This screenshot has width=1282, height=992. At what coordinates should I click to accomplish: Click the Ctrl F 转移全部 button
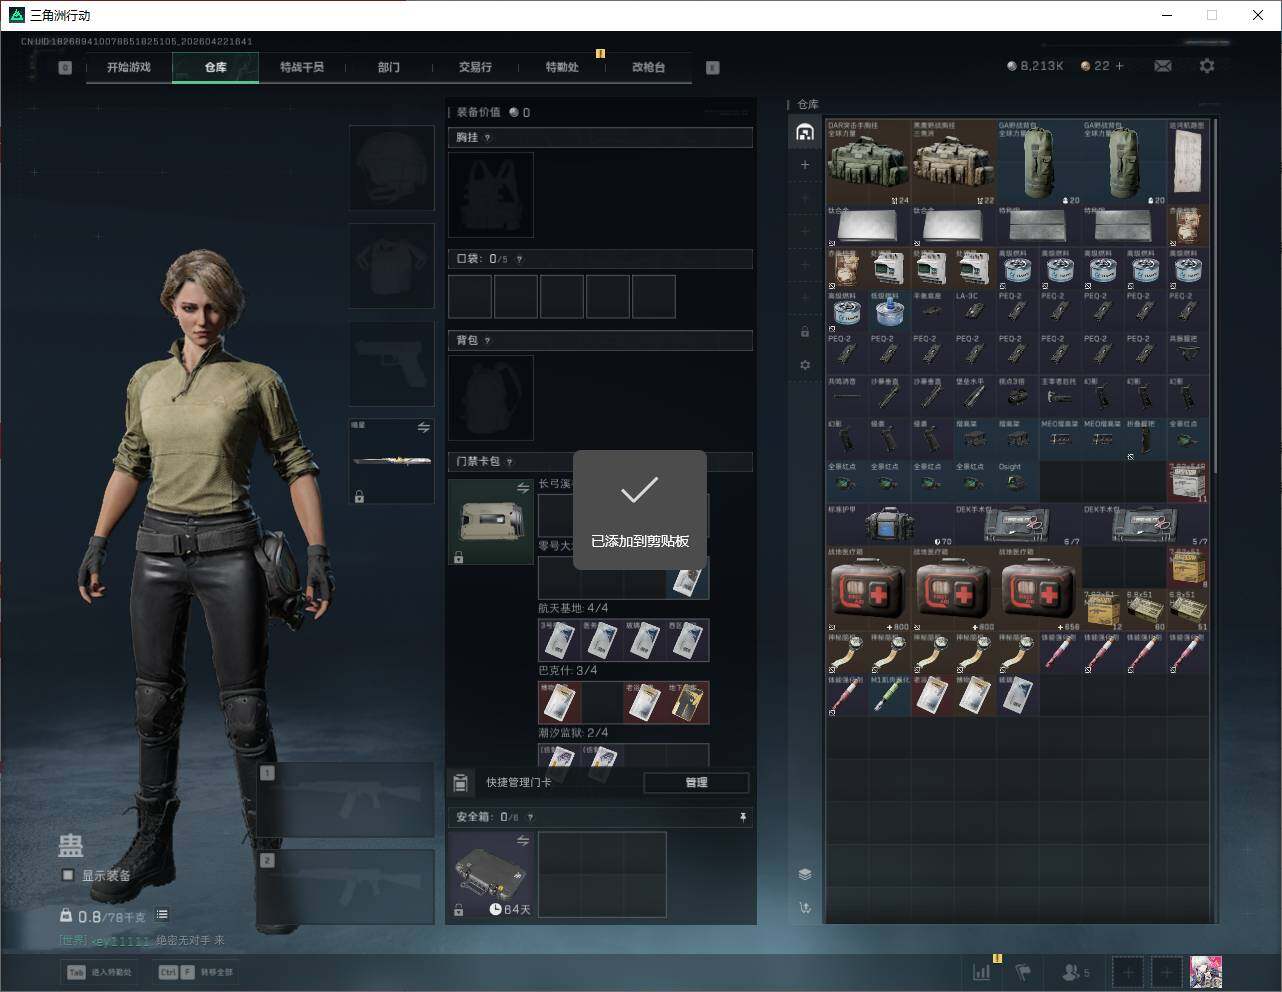point(197,972)
